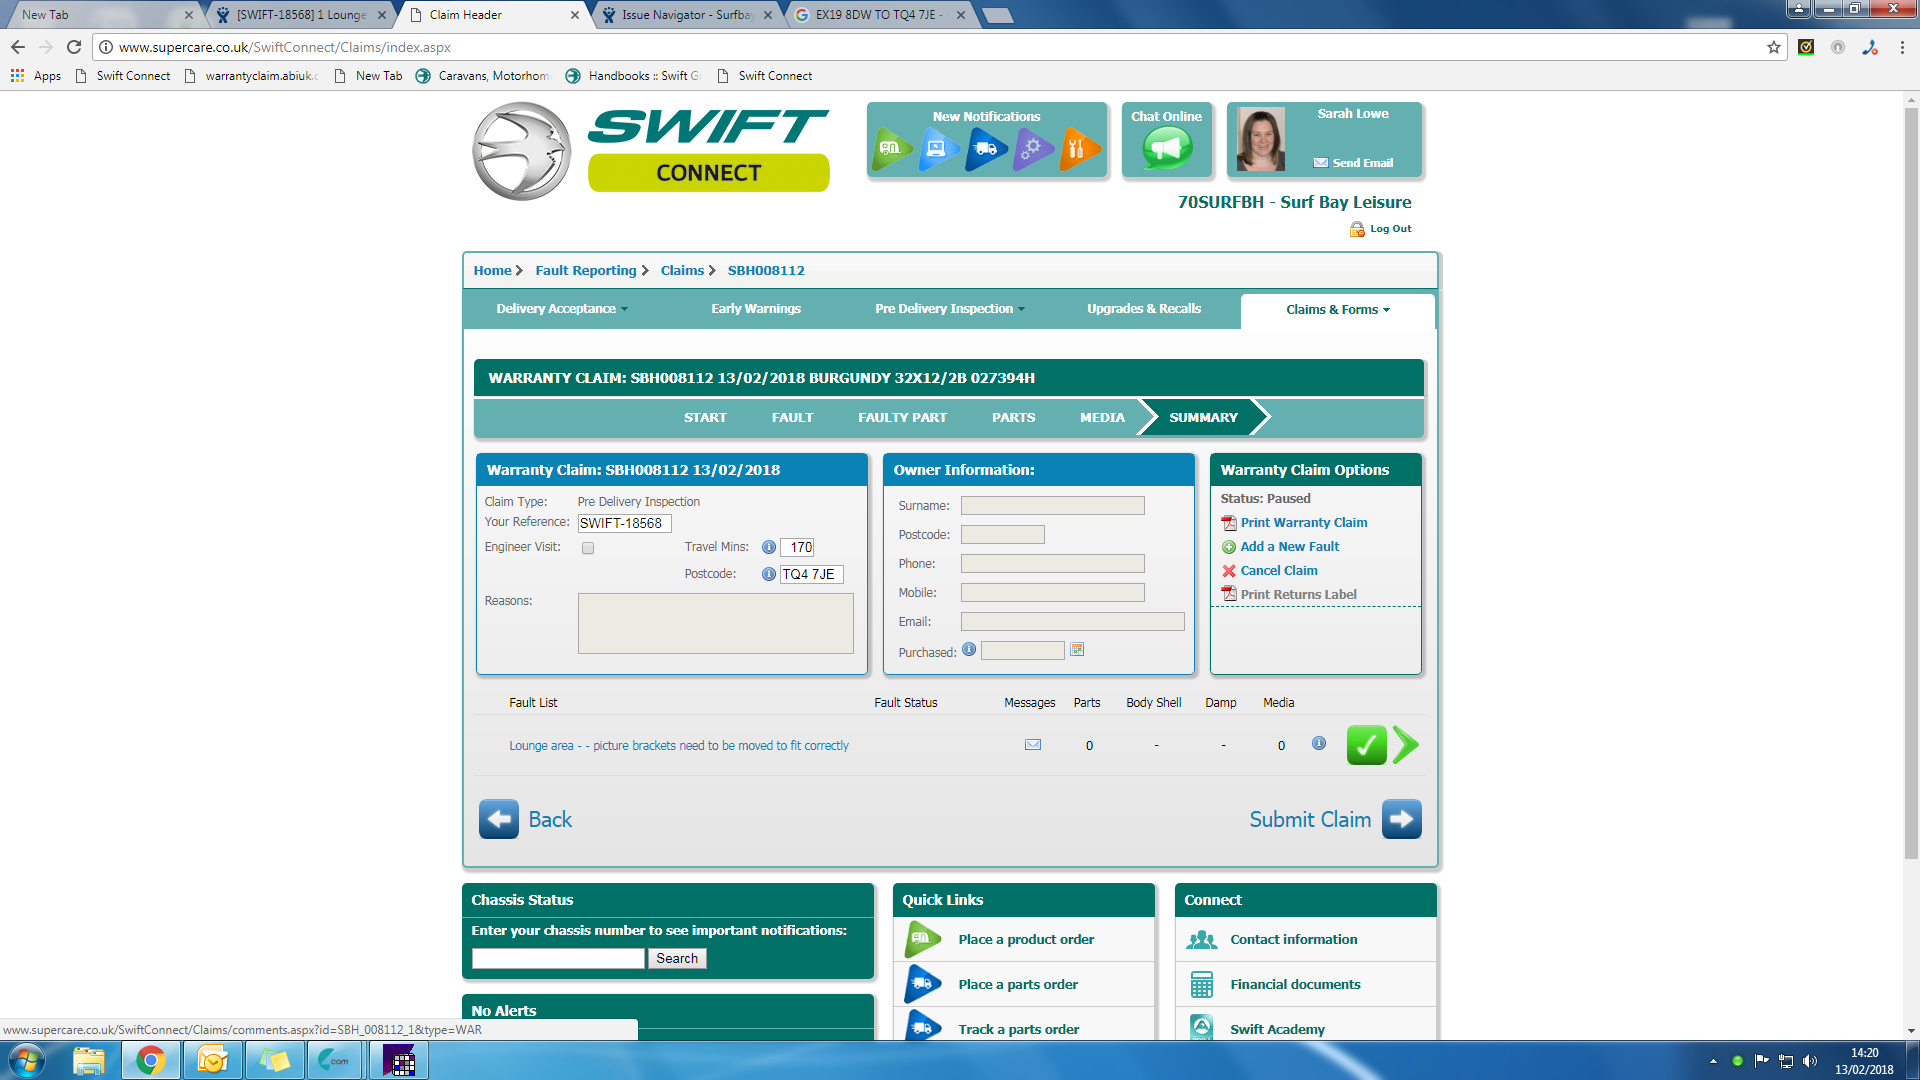Image resolution: width=1920 pixels, height=1080 pixels.
Task: Click the Travel Mins info icon
Action: click(x=769, y=547)
